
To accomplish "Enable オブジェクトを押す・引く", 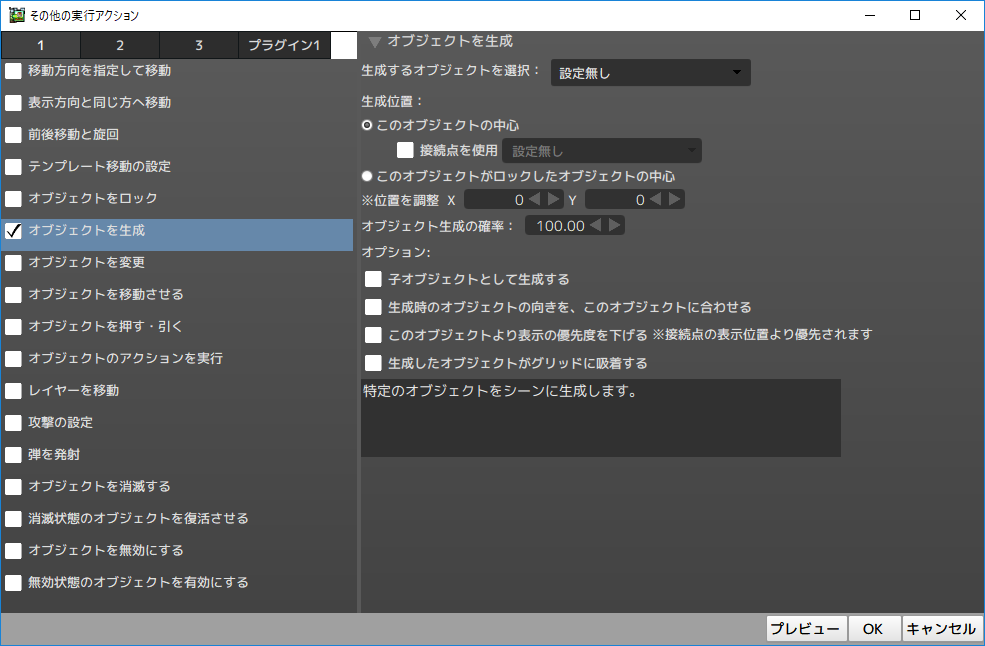I will coord(13,327).
